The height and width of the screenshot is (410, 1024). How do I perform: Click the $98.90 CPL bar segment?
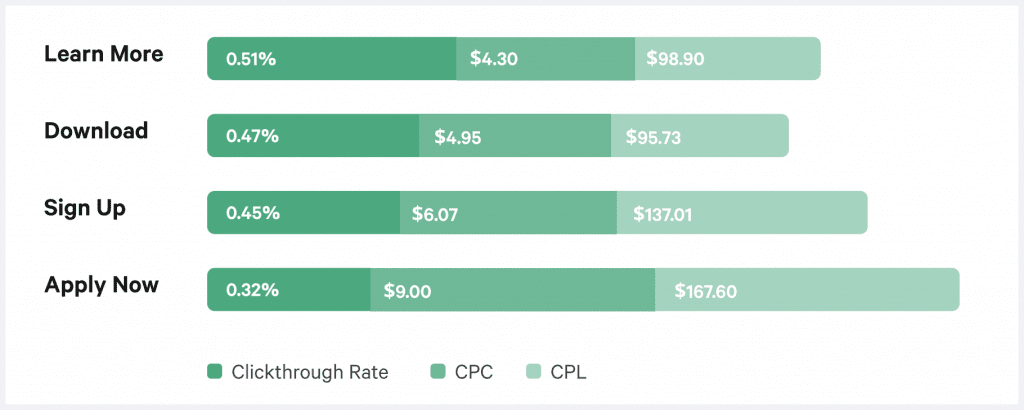(x=727, y=59)
